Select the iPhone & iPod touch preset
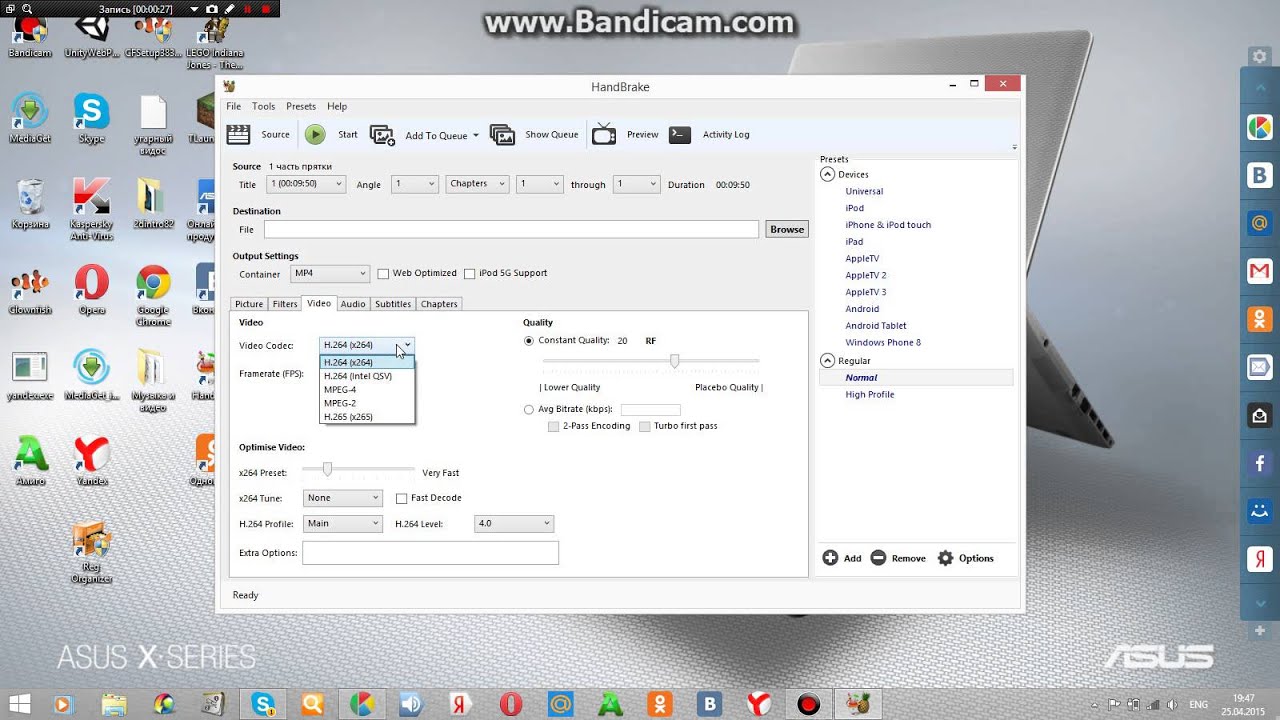The width and height of the screenshot is (1280, 720). [888, 225]
